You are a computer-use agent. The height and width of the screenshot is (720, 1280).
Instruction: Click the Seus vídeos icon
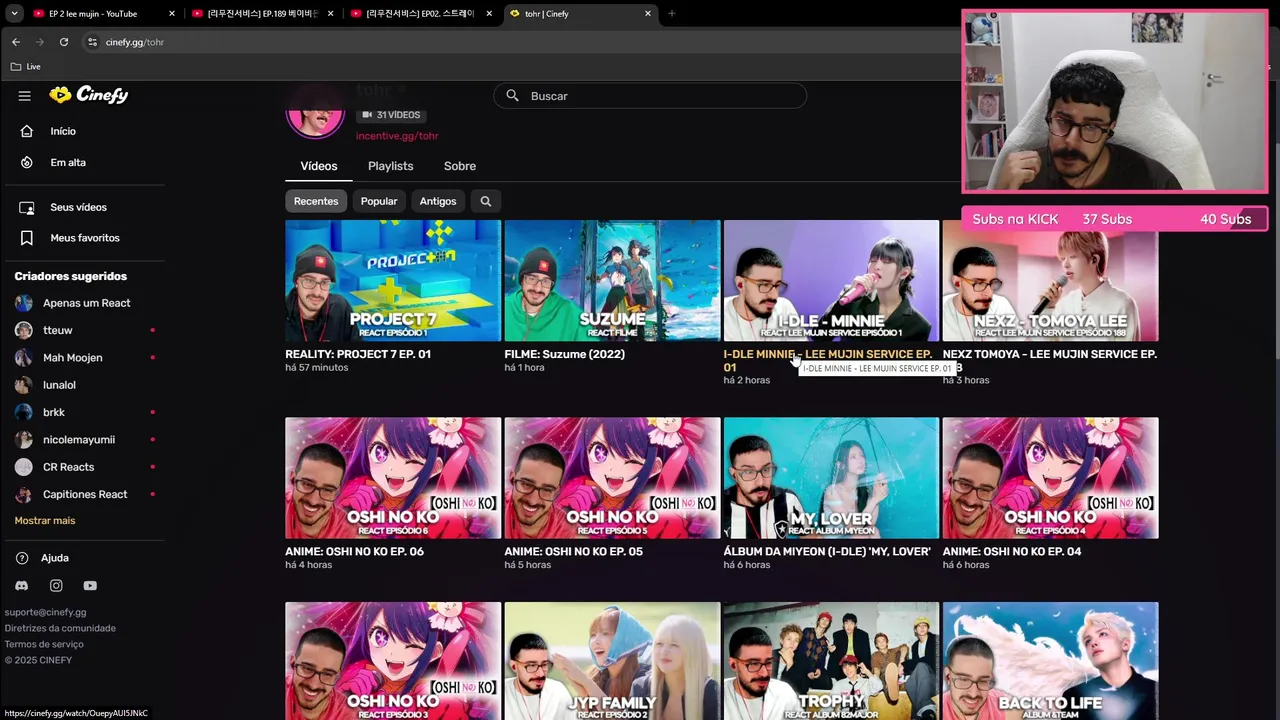tap(27, 207)
